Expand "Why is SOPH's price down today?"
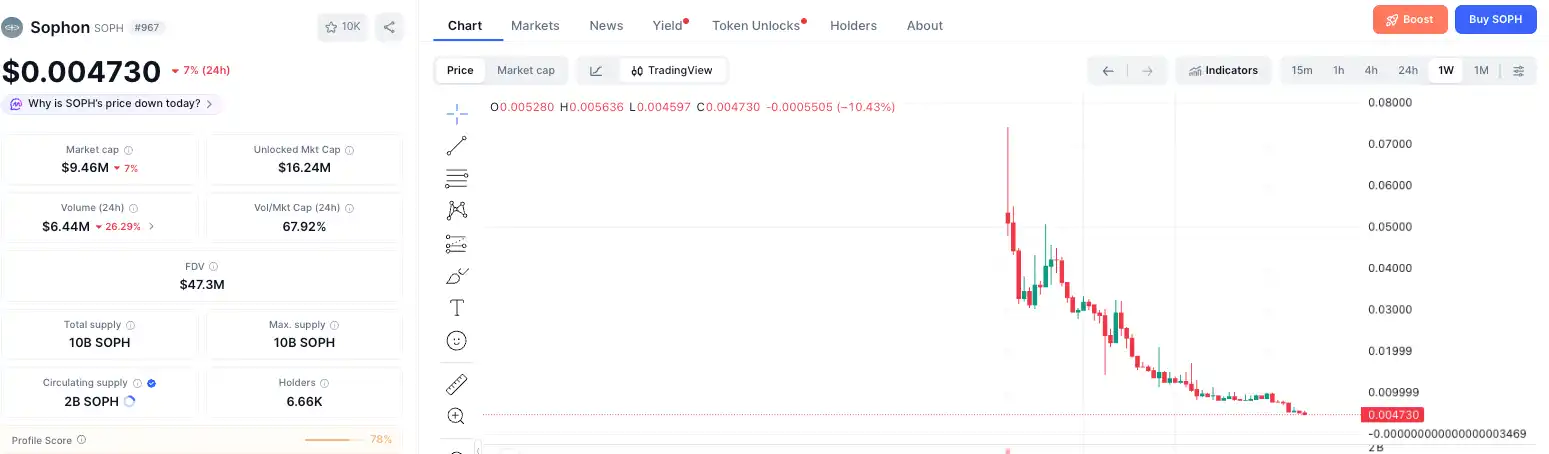 111,104
